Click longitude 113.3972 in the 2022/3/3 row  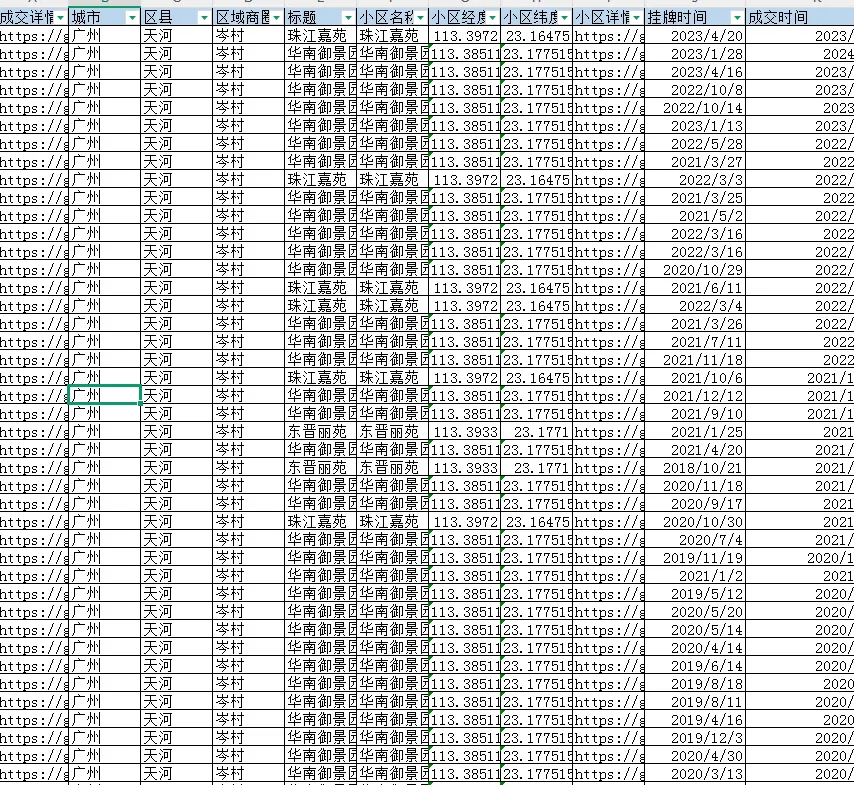465,180
